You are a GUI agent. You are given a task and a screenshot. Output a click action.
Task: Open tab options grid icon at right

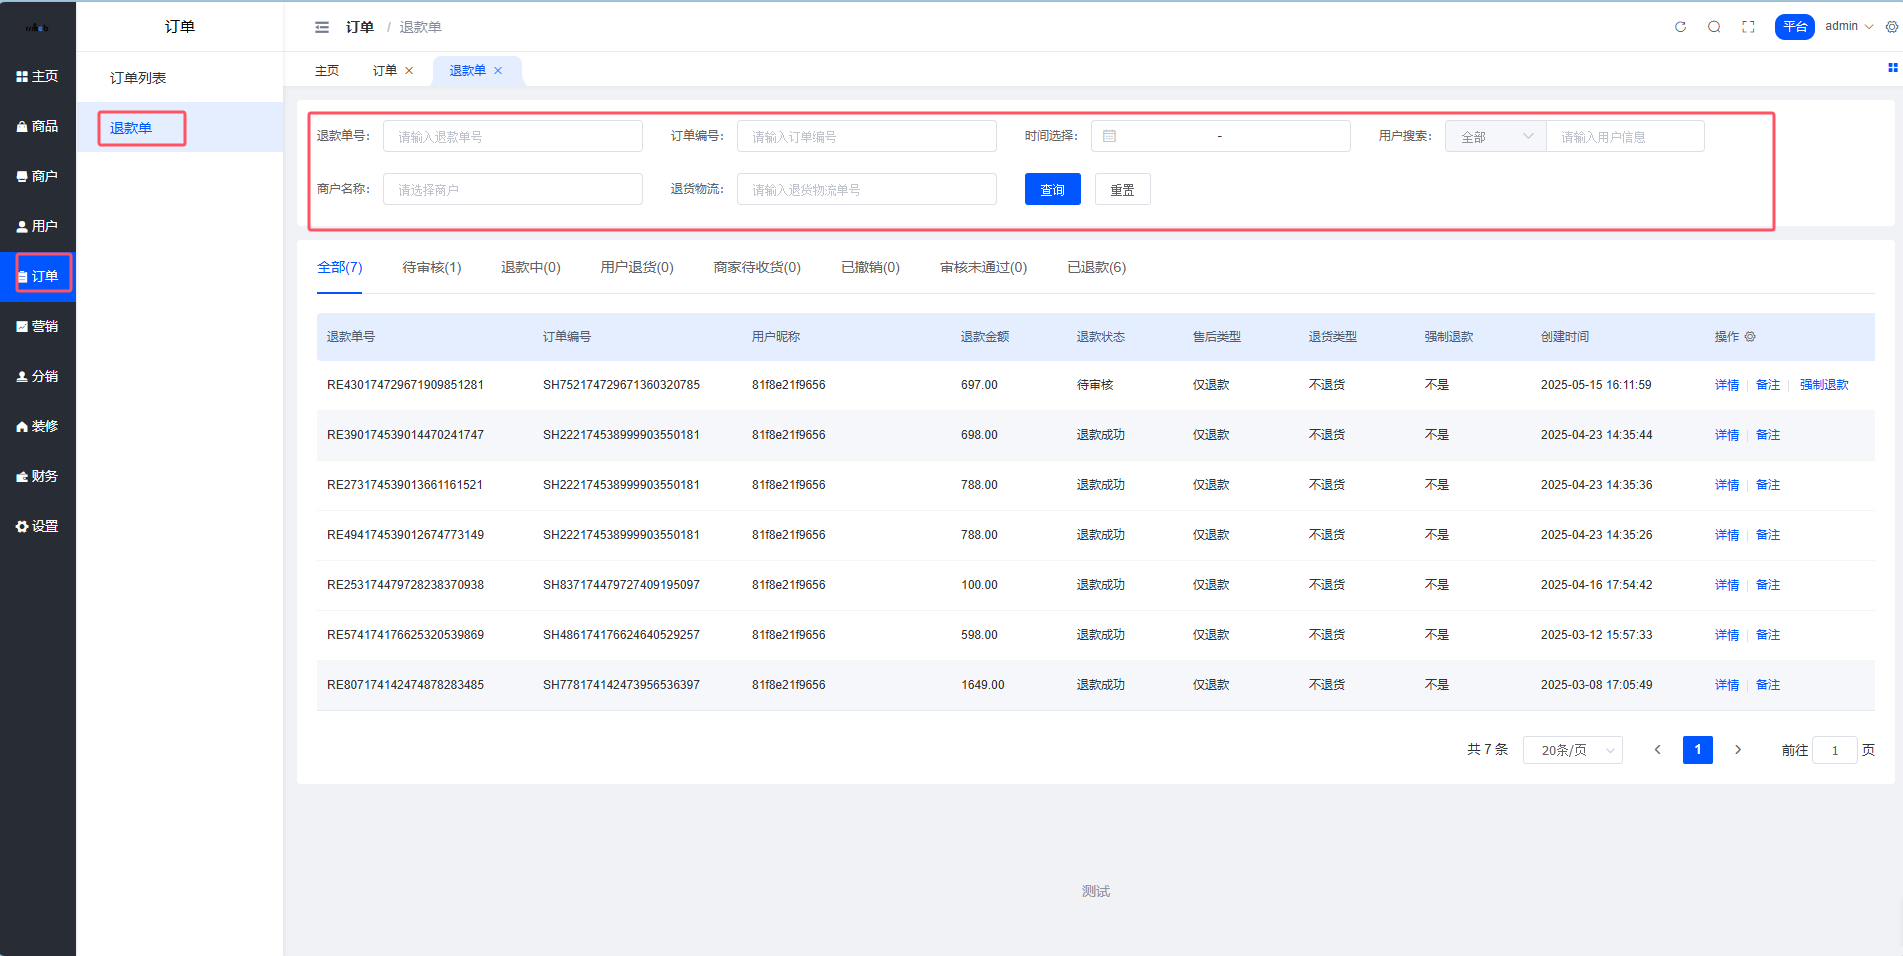[1892, 68]
